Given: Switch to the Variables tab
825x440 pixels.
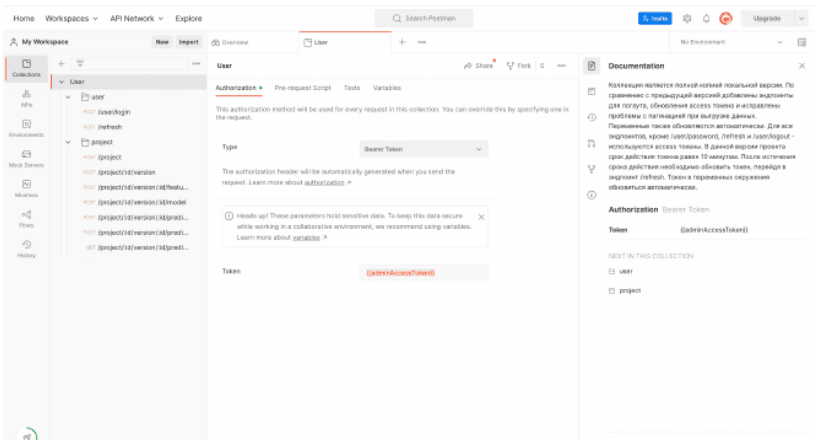Looking at the screenshot, I should click(x=387, y=88).
